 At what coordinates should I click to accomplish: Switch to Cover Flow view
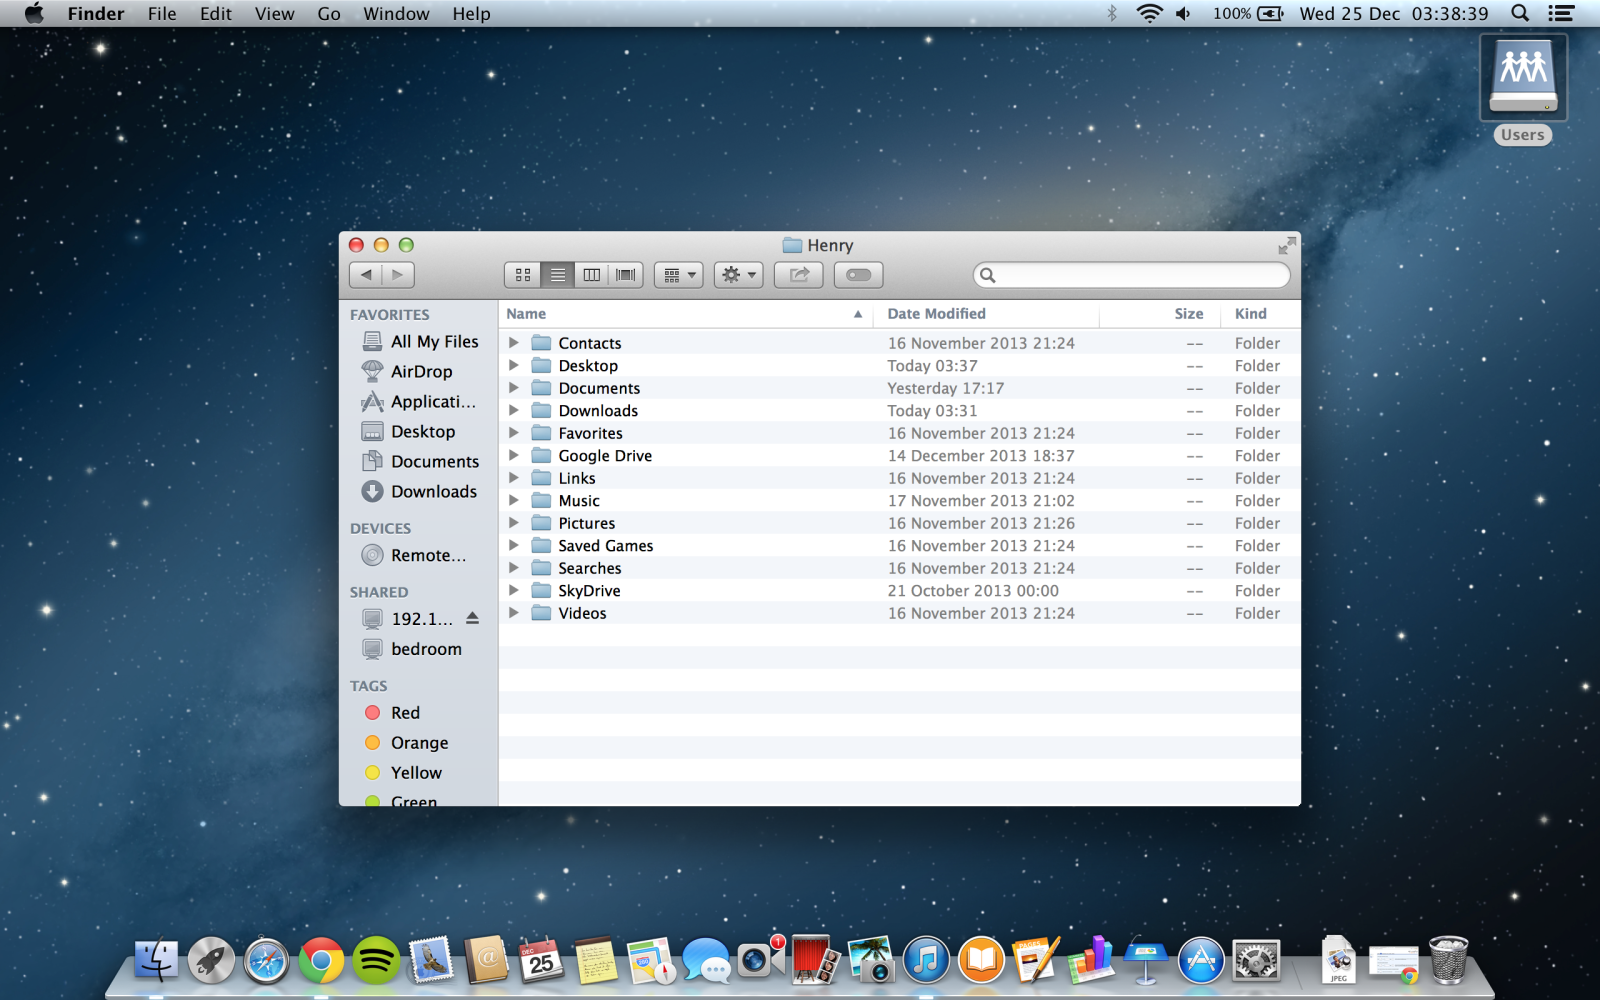626,275
